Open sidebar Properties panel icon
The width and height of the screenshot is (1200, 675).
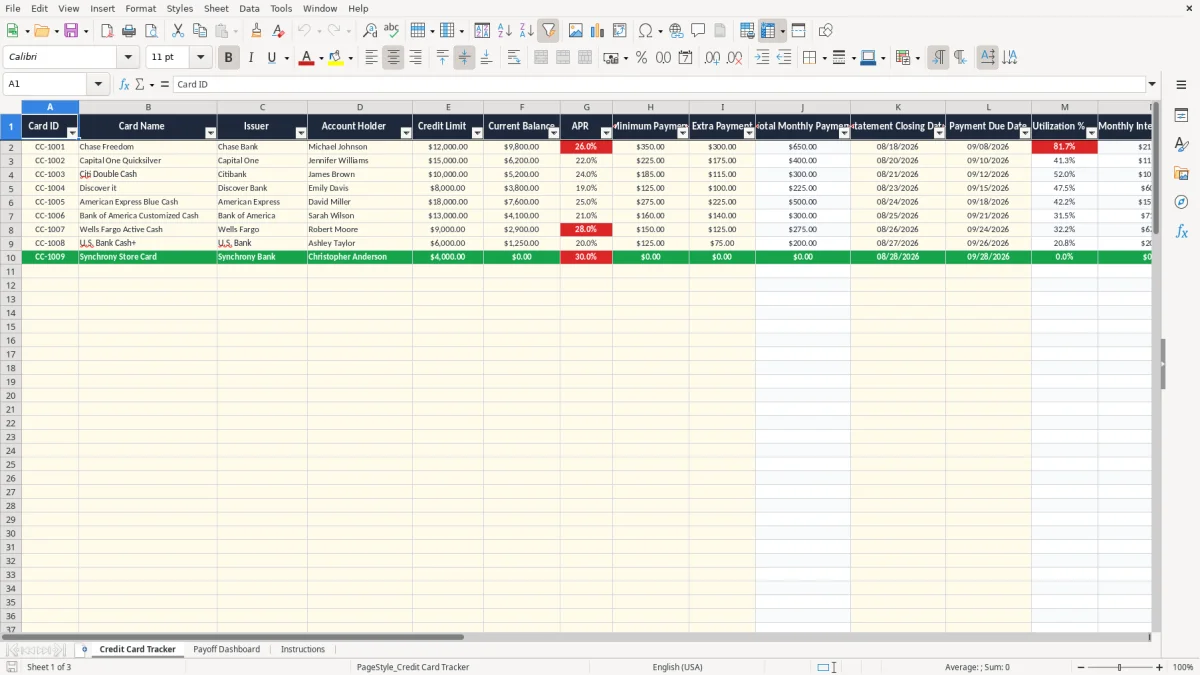(x=1181, y=116)
